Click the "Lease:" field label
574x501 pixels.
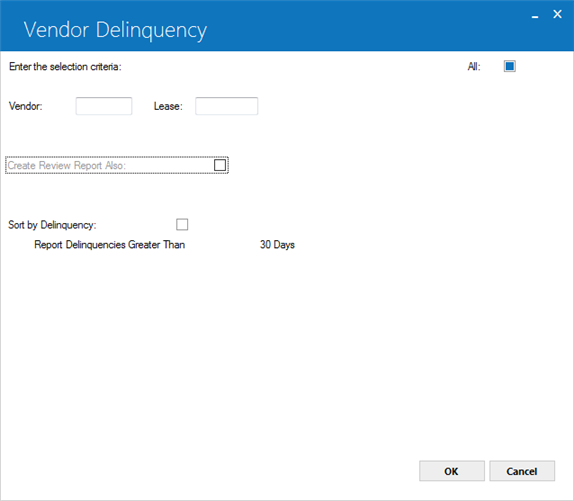tap(168, 106)
